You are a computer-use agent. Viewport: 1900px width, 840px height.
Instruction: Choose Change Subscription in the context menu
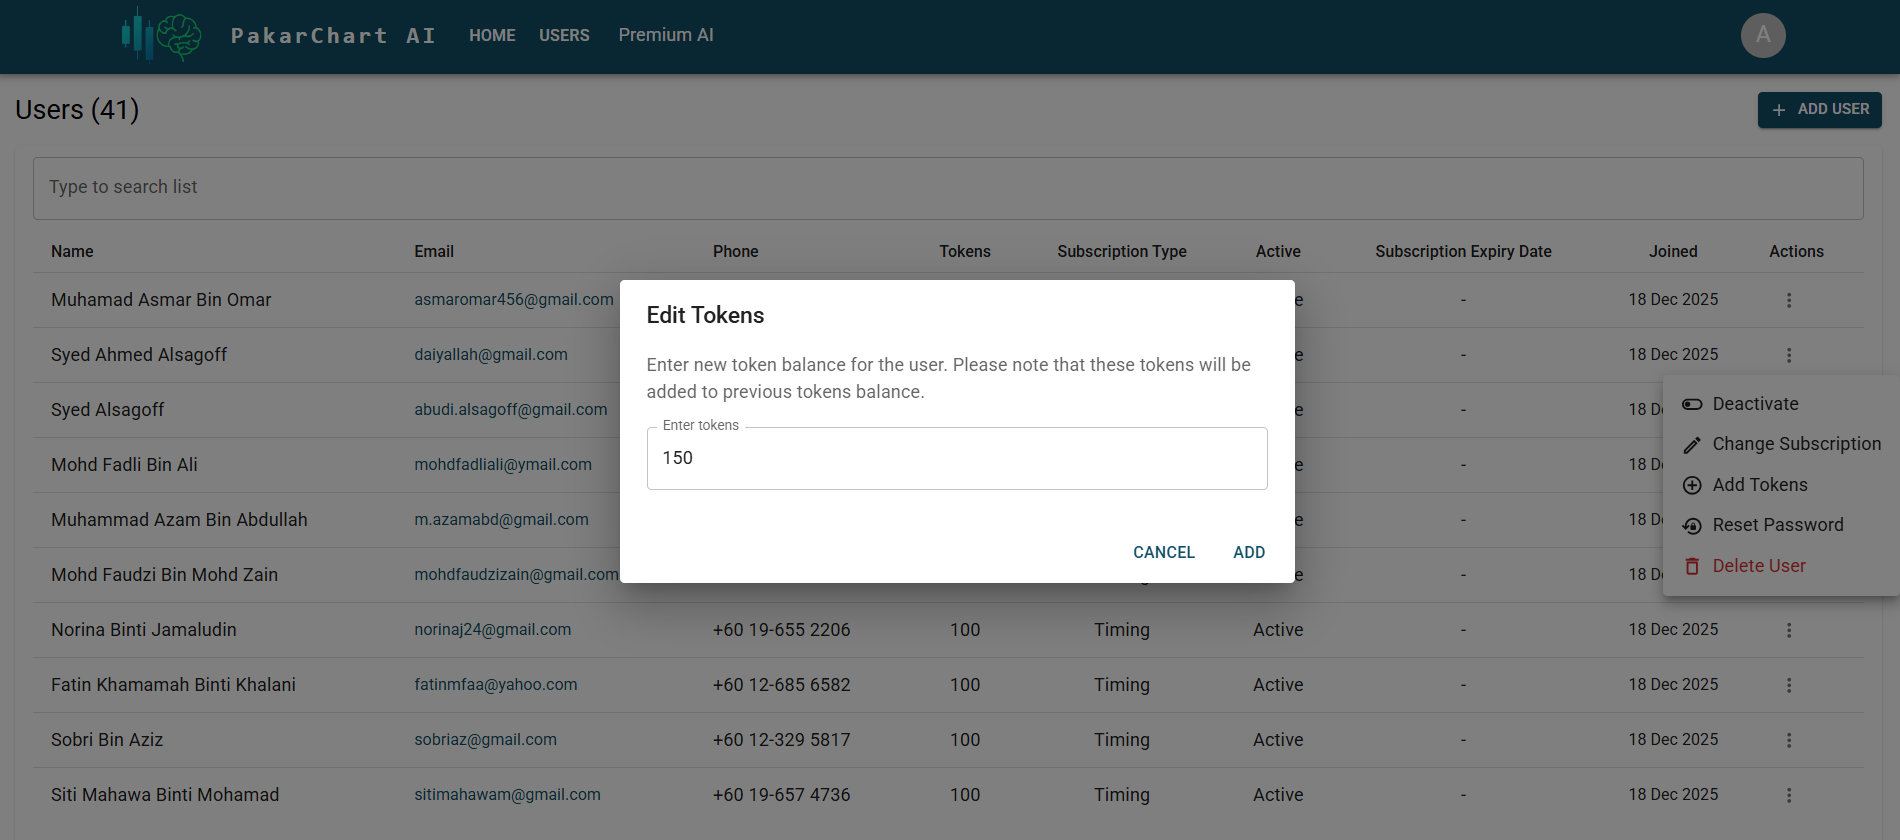click(1795, 444)
